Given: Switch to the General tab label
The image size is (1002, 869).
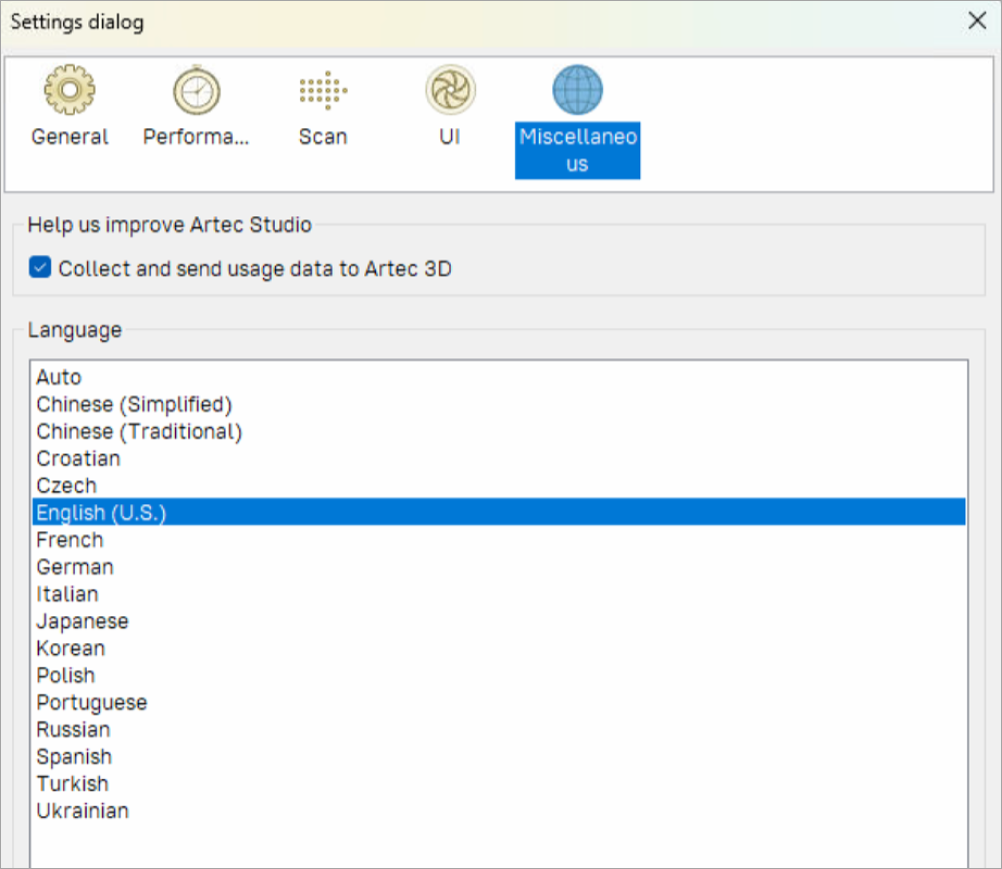Looking at the screenshot, I should (70, 137).
